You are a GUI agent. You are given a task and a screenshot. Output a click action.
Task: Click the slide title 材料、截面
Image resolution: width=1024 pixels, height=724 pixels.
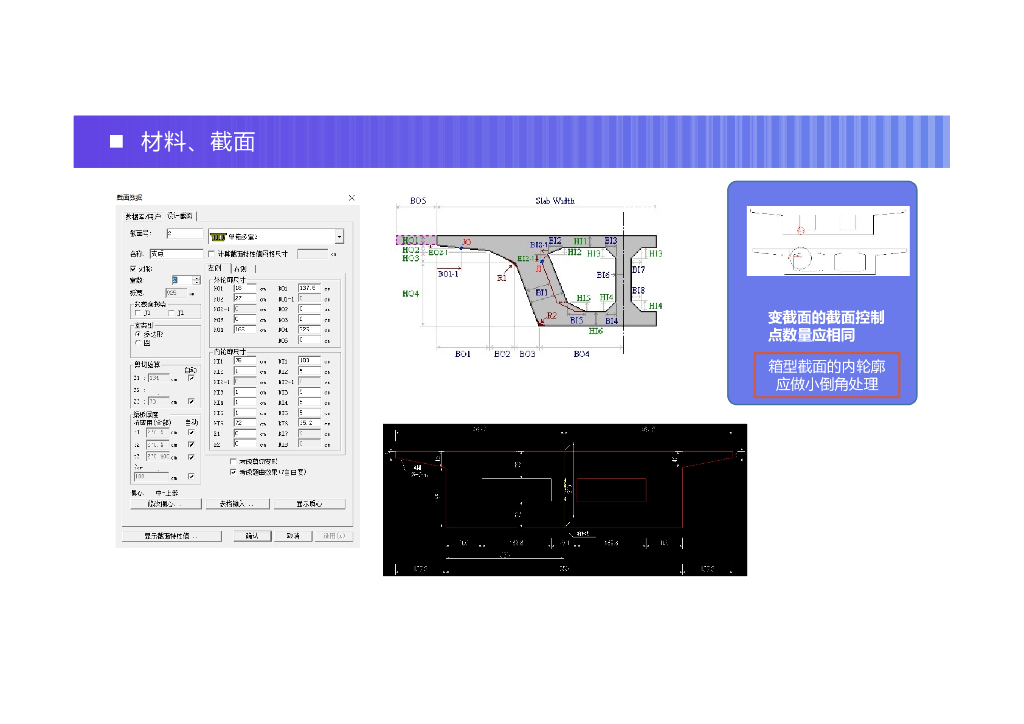(x=198, y=142)
